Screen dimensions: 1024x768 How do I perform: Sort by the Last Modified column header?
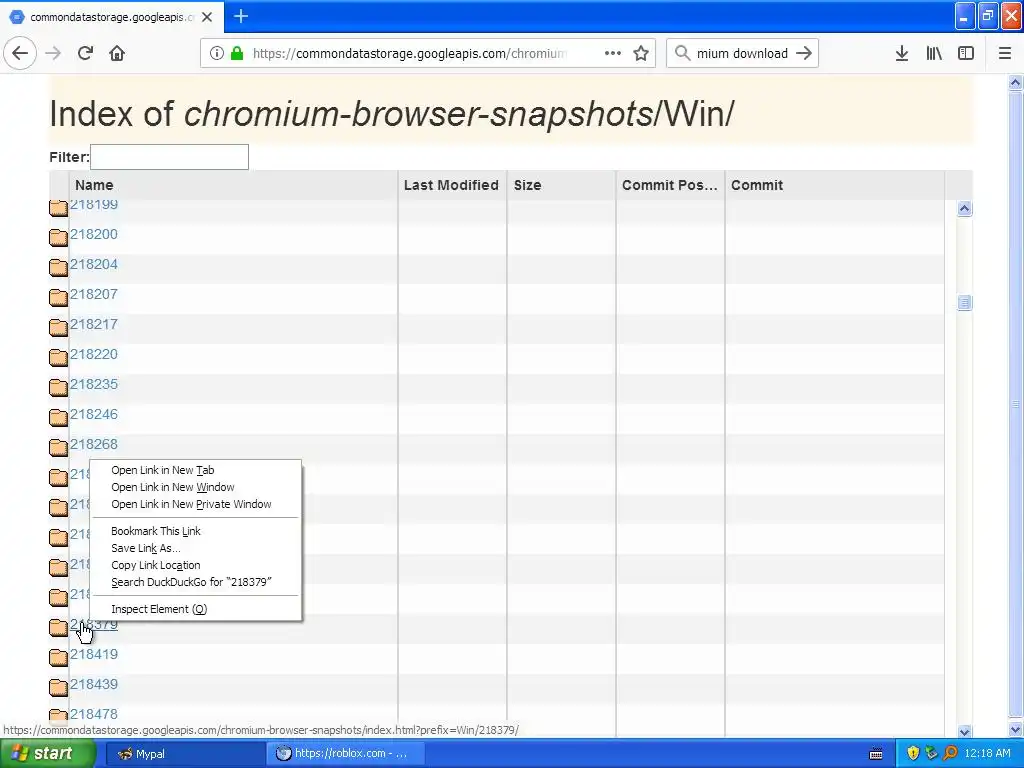tap(452, 185)
